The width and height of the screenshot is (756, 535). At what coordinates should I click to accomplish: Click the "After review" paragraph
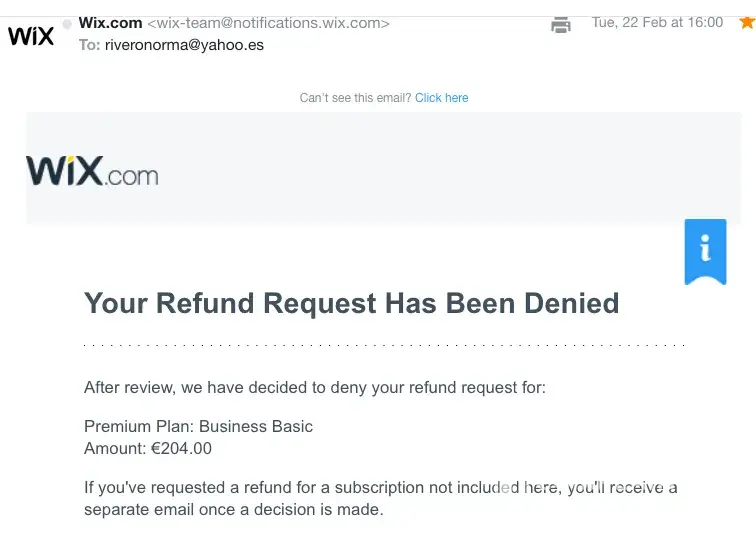coord(314,387)
